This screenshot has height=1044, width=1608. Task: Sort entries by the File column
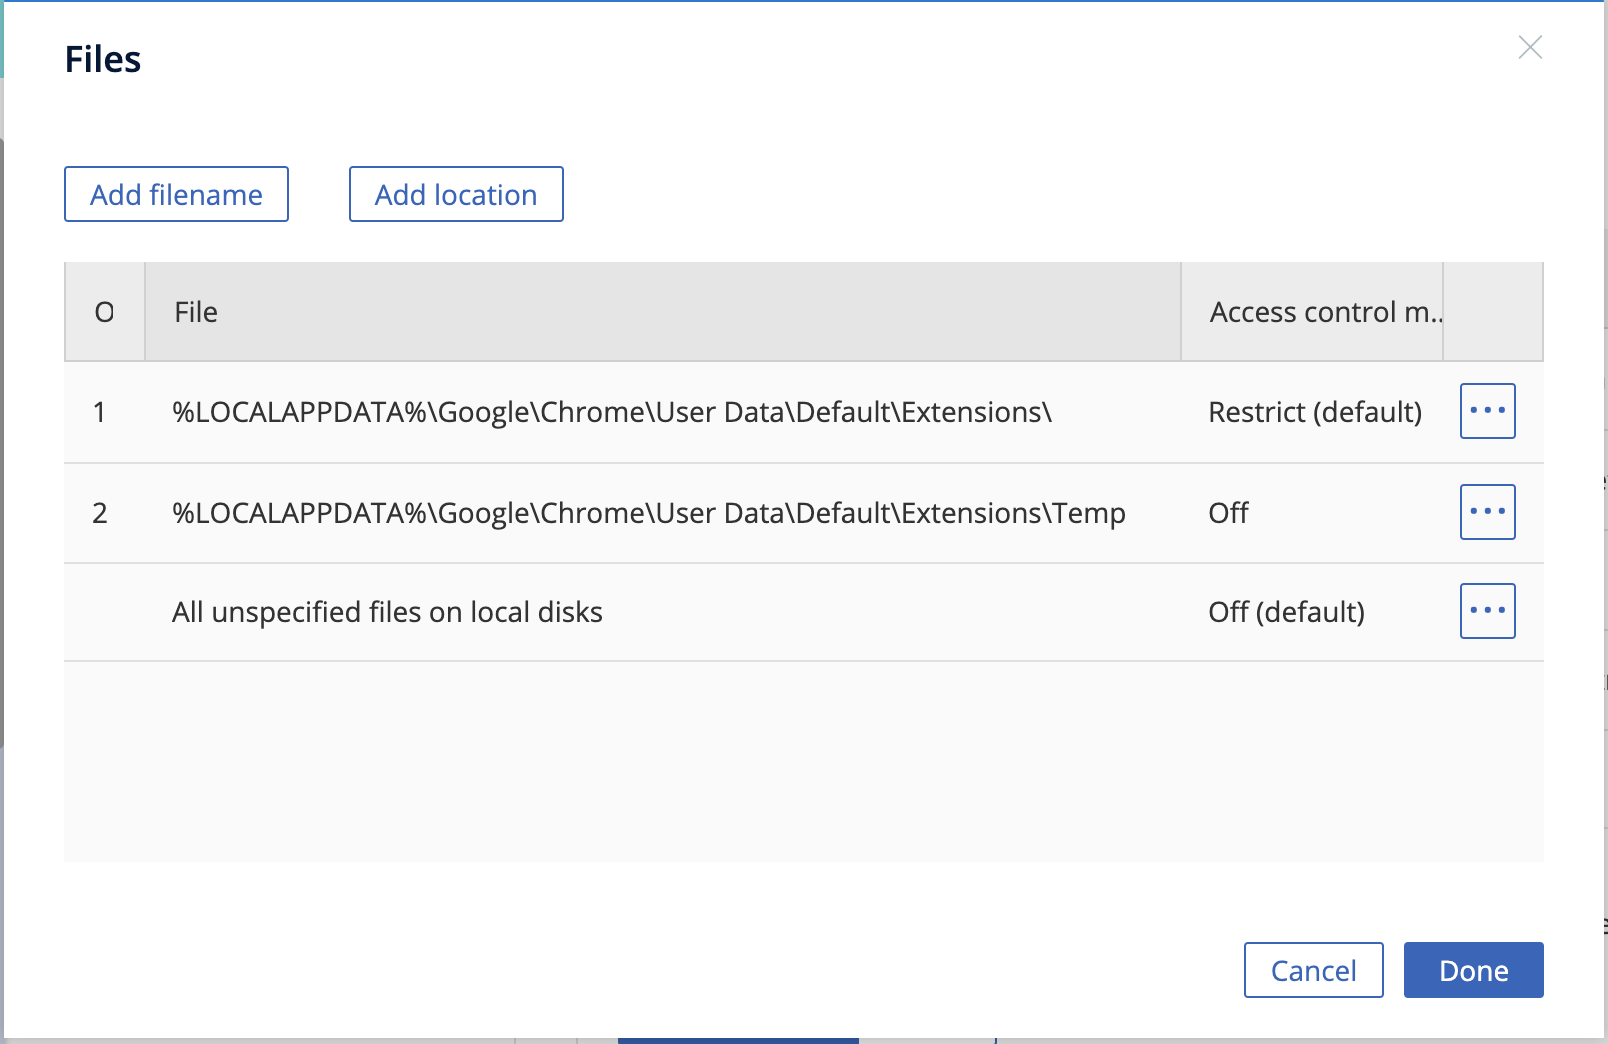[195, 311]
